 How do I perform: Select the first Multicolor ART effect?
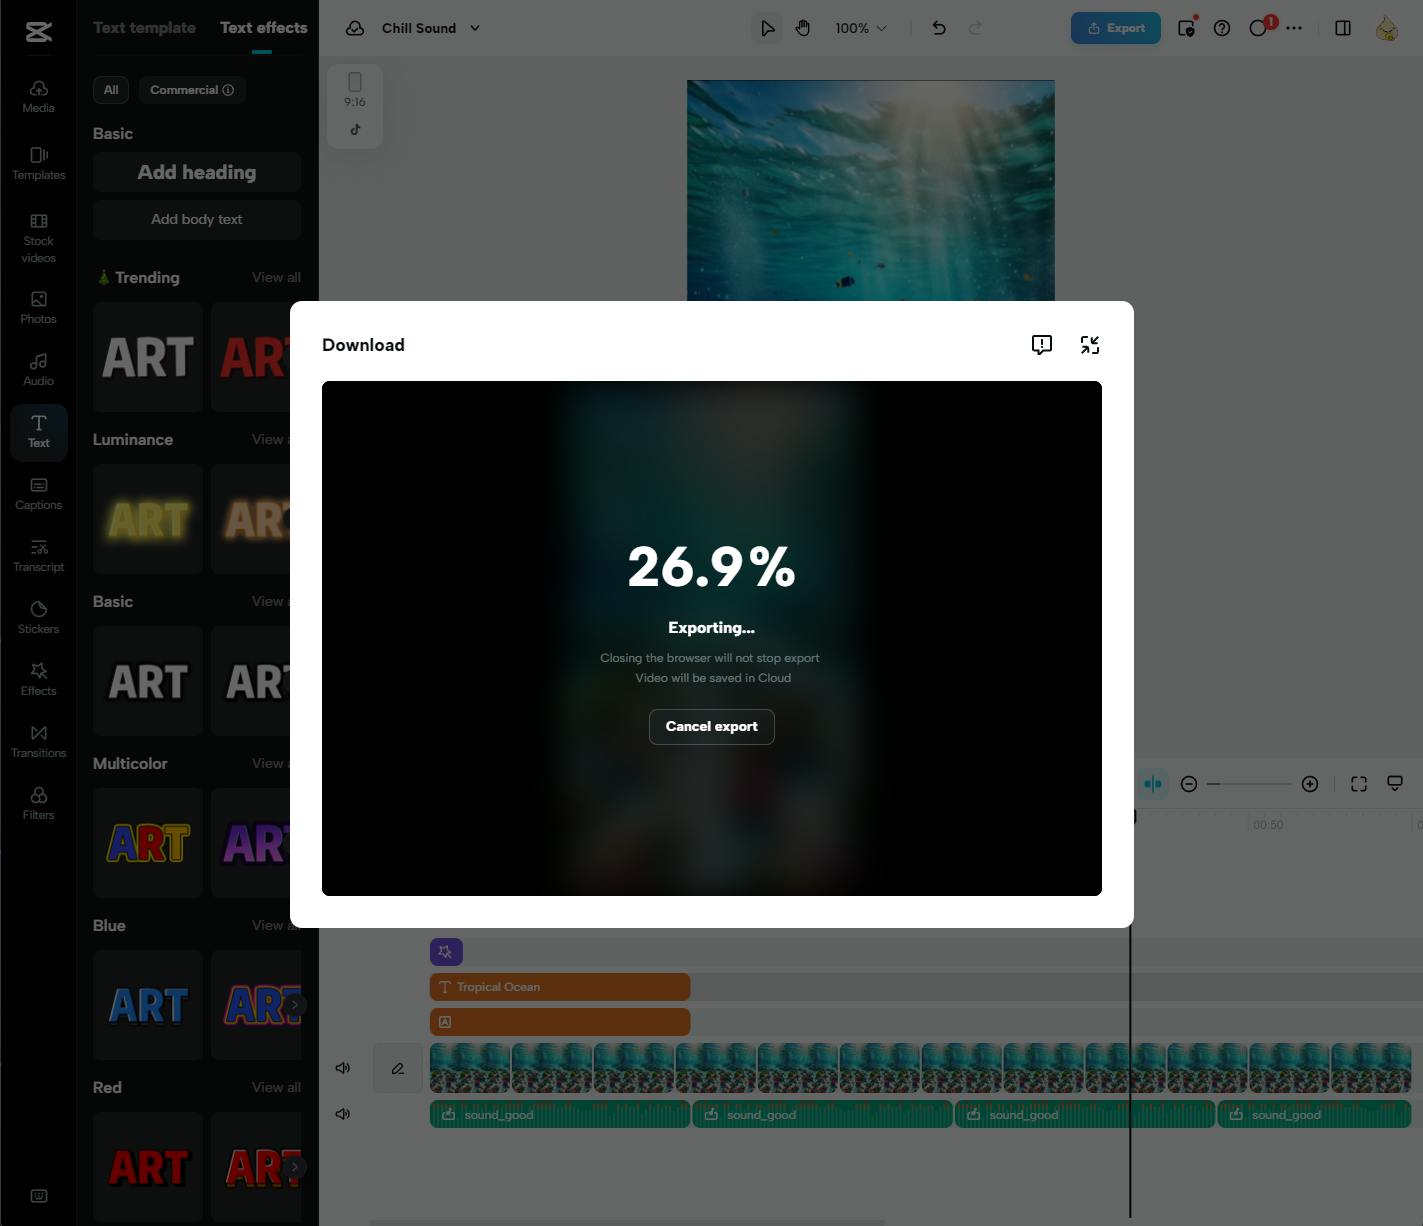[148, 843]
